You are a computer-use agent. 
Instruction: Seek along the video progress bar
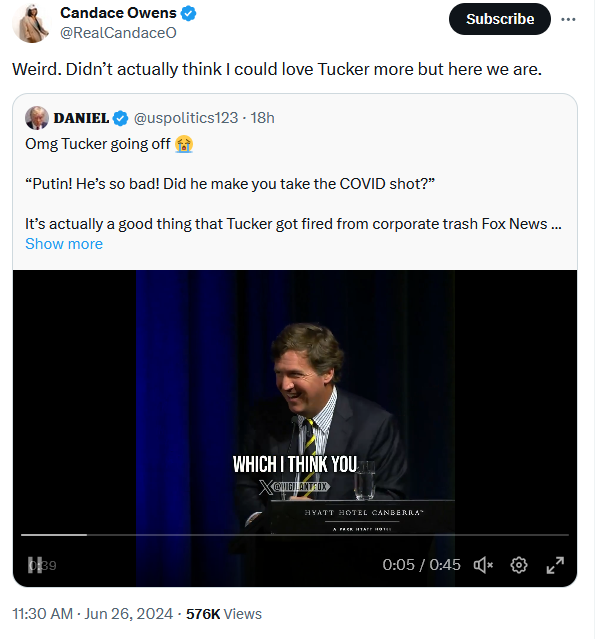pos(295,535)
